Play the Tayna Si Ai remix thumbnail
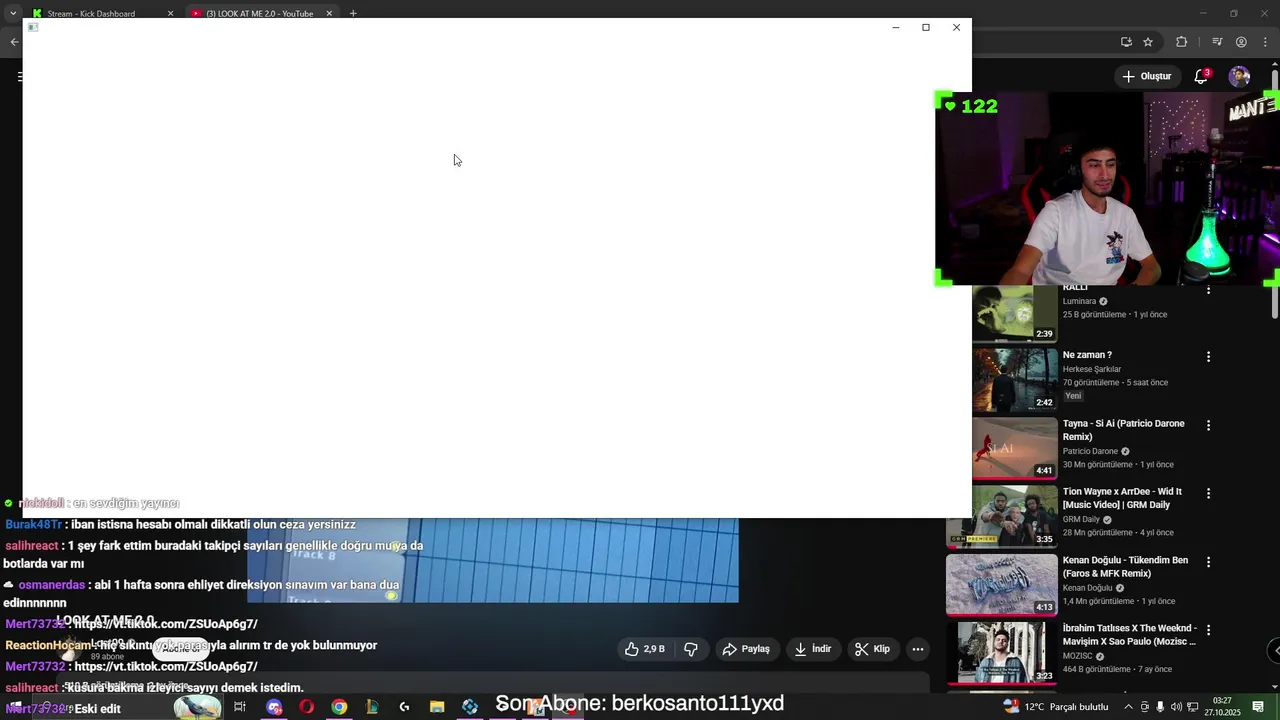 tap(1015, 448)
